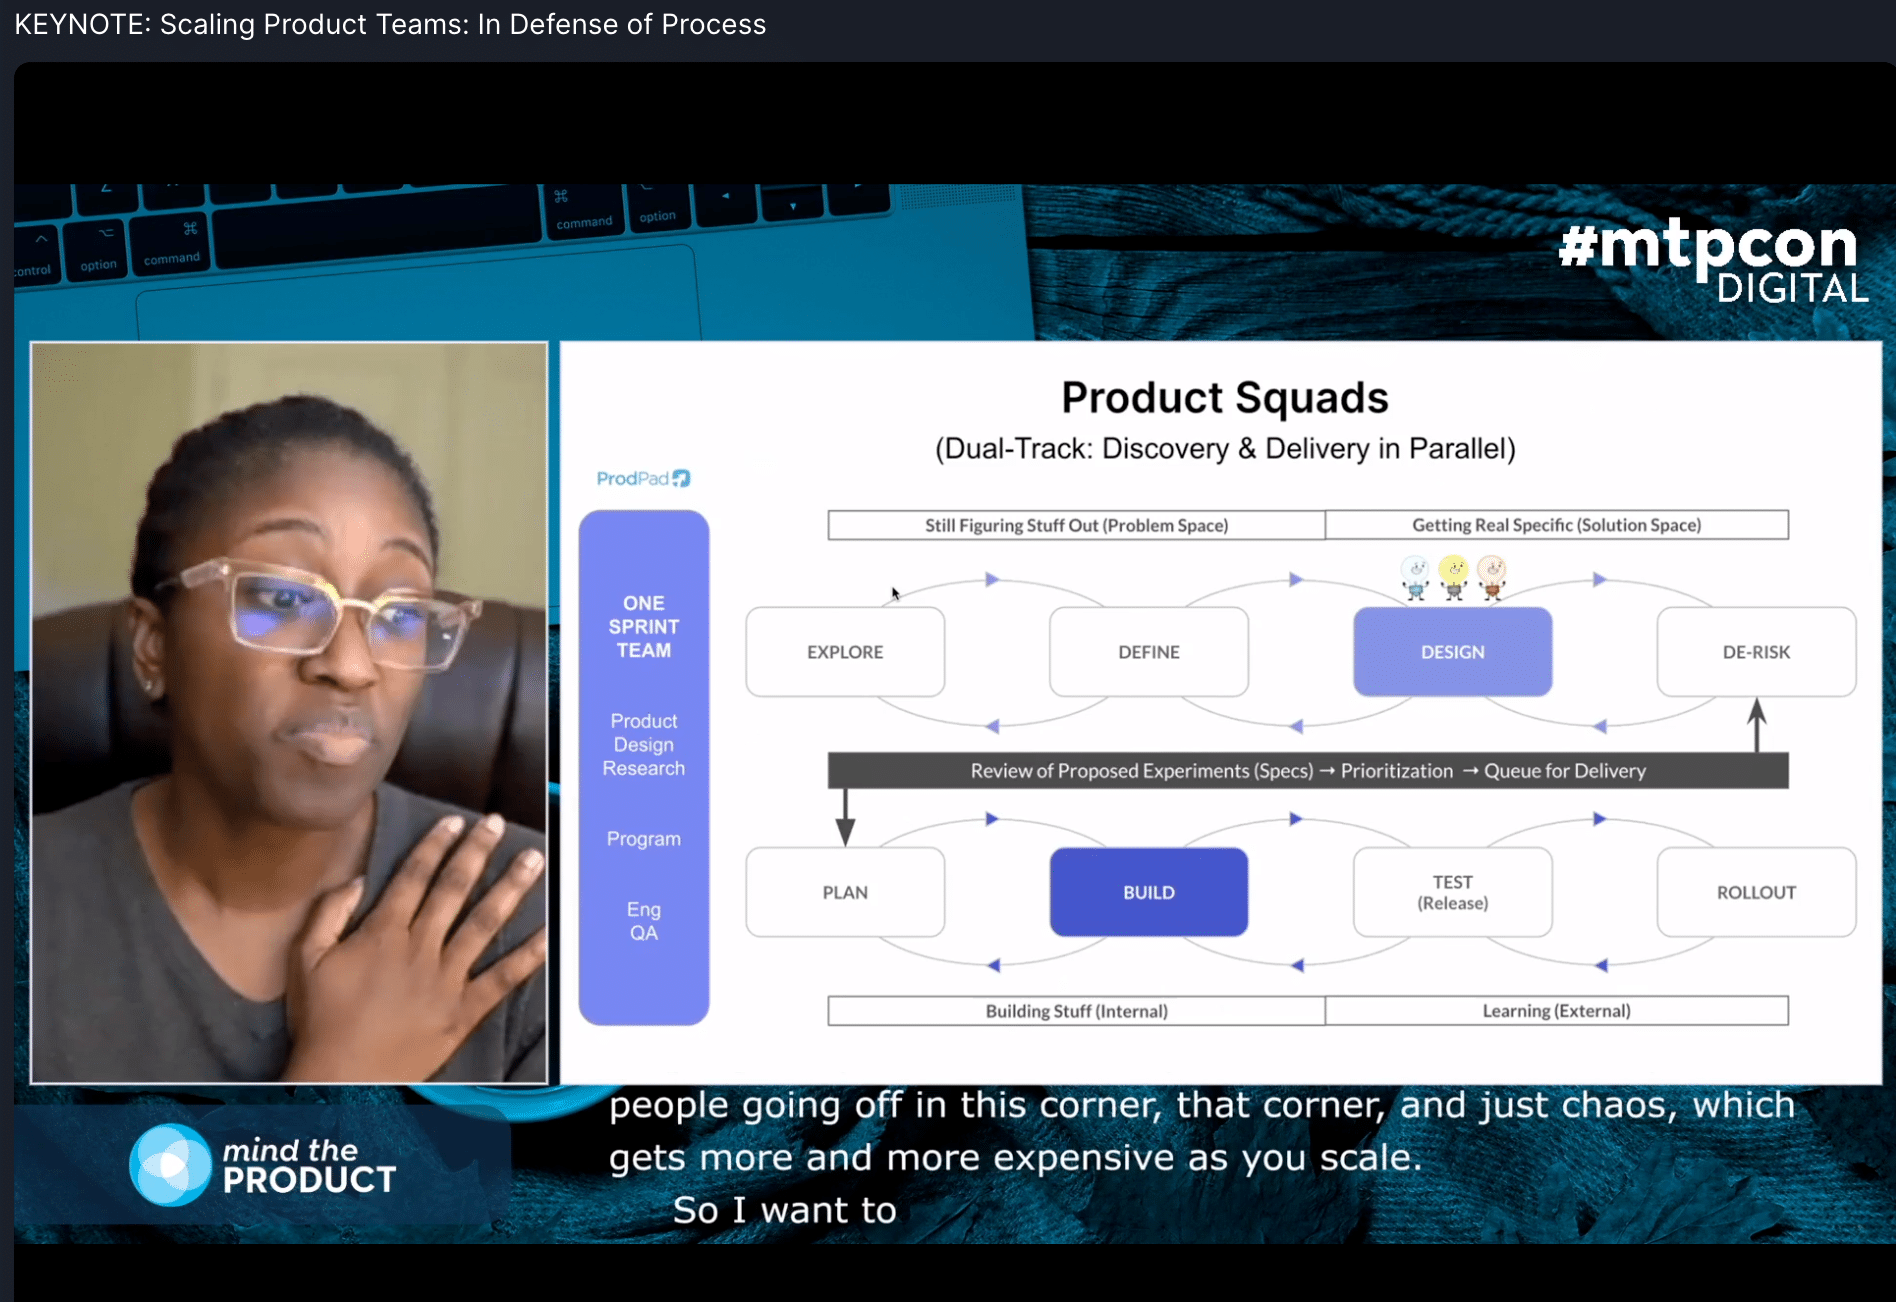
Task: Click the caption text "So I want to"
Action: pyautogui.click(x=785, y=1210)
